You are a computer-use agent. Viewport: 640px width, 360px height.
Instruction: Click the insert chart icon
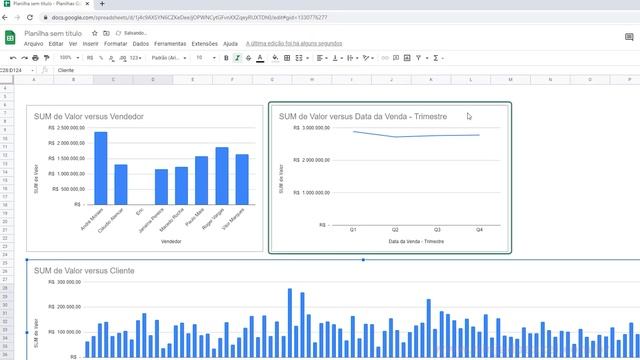407,58
